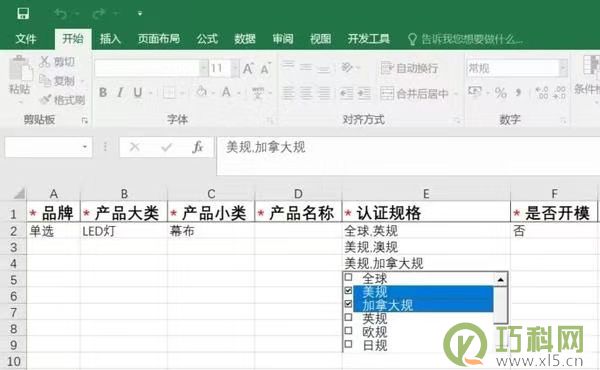Viewport: 600px width, 370px height.
Task: Switch to the 插入 ribbon tab
Action: click(110, 39)
